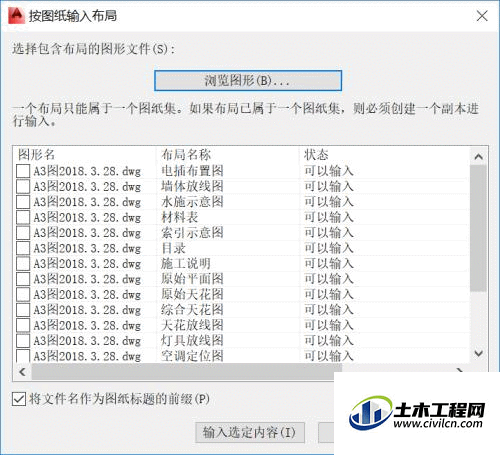
Task: Click 可以输入 status in 电插布置图 row
Action: click(x=329, y=171)
